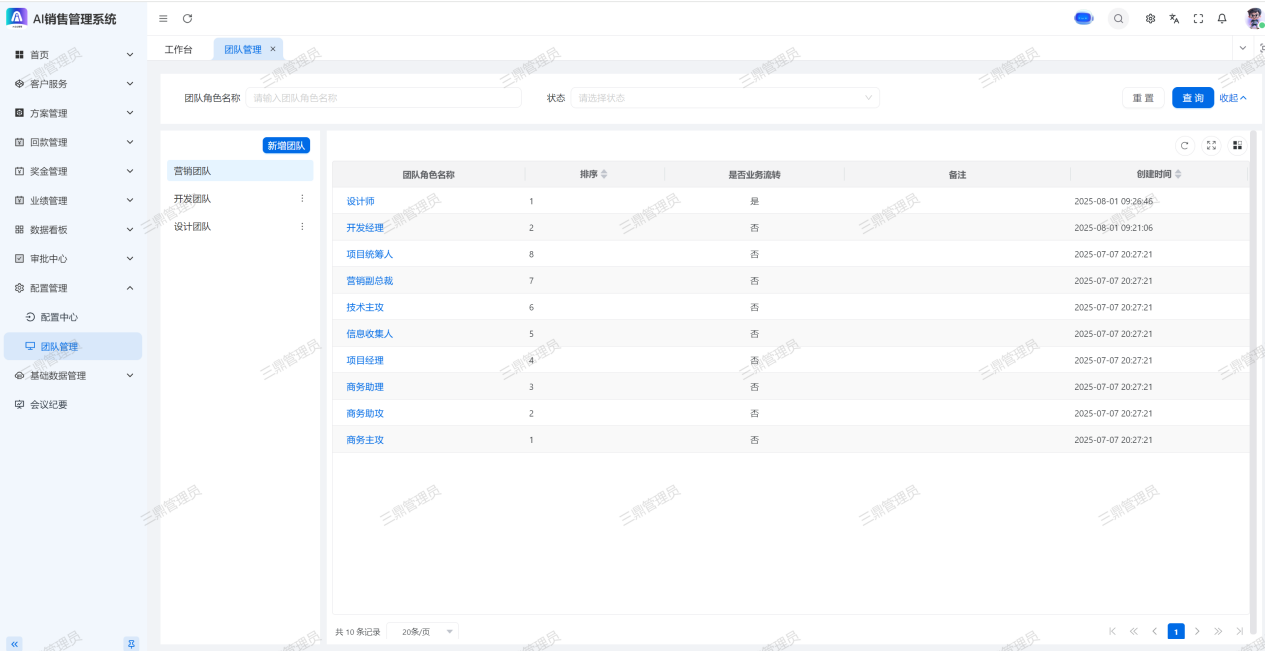The image size is (1265, 651).
Task: Expand table to fullscreen icon
Action: tap(1211, 146)
